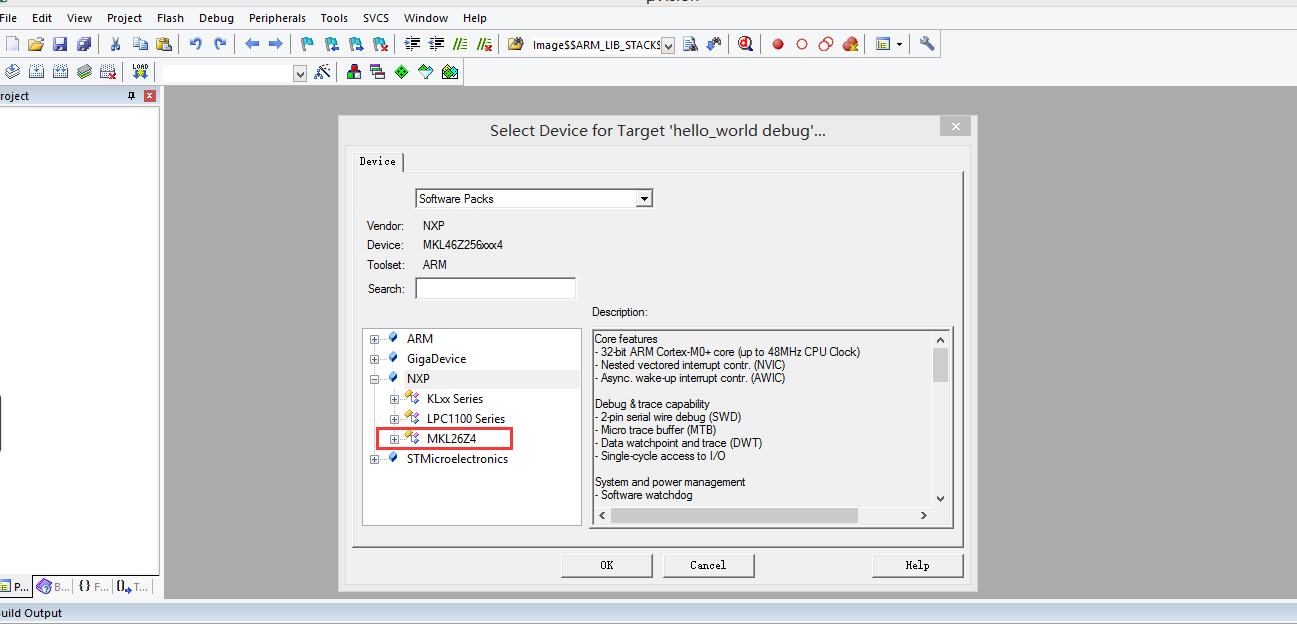Image resolution: width=1297 pixels, height=624 pixels.
Task: Start the debug session icon
Action: click(x=746, y=44)
